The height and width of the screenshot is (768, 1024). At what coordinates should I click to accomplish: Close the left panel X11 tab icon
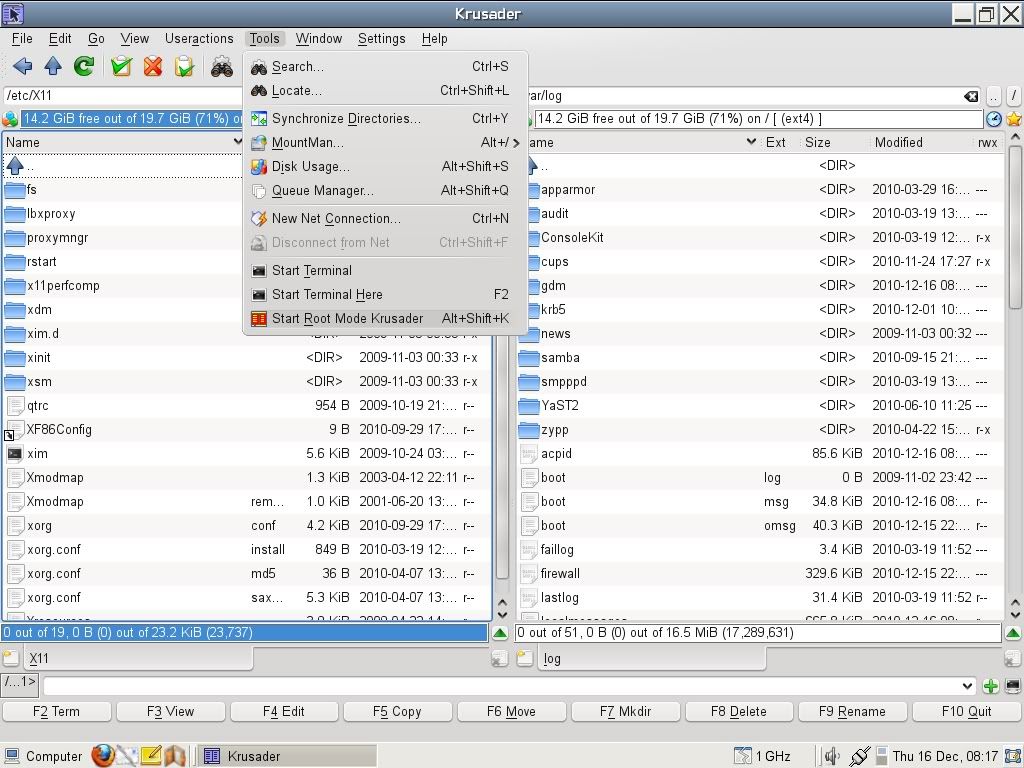(x=500, y=659)
